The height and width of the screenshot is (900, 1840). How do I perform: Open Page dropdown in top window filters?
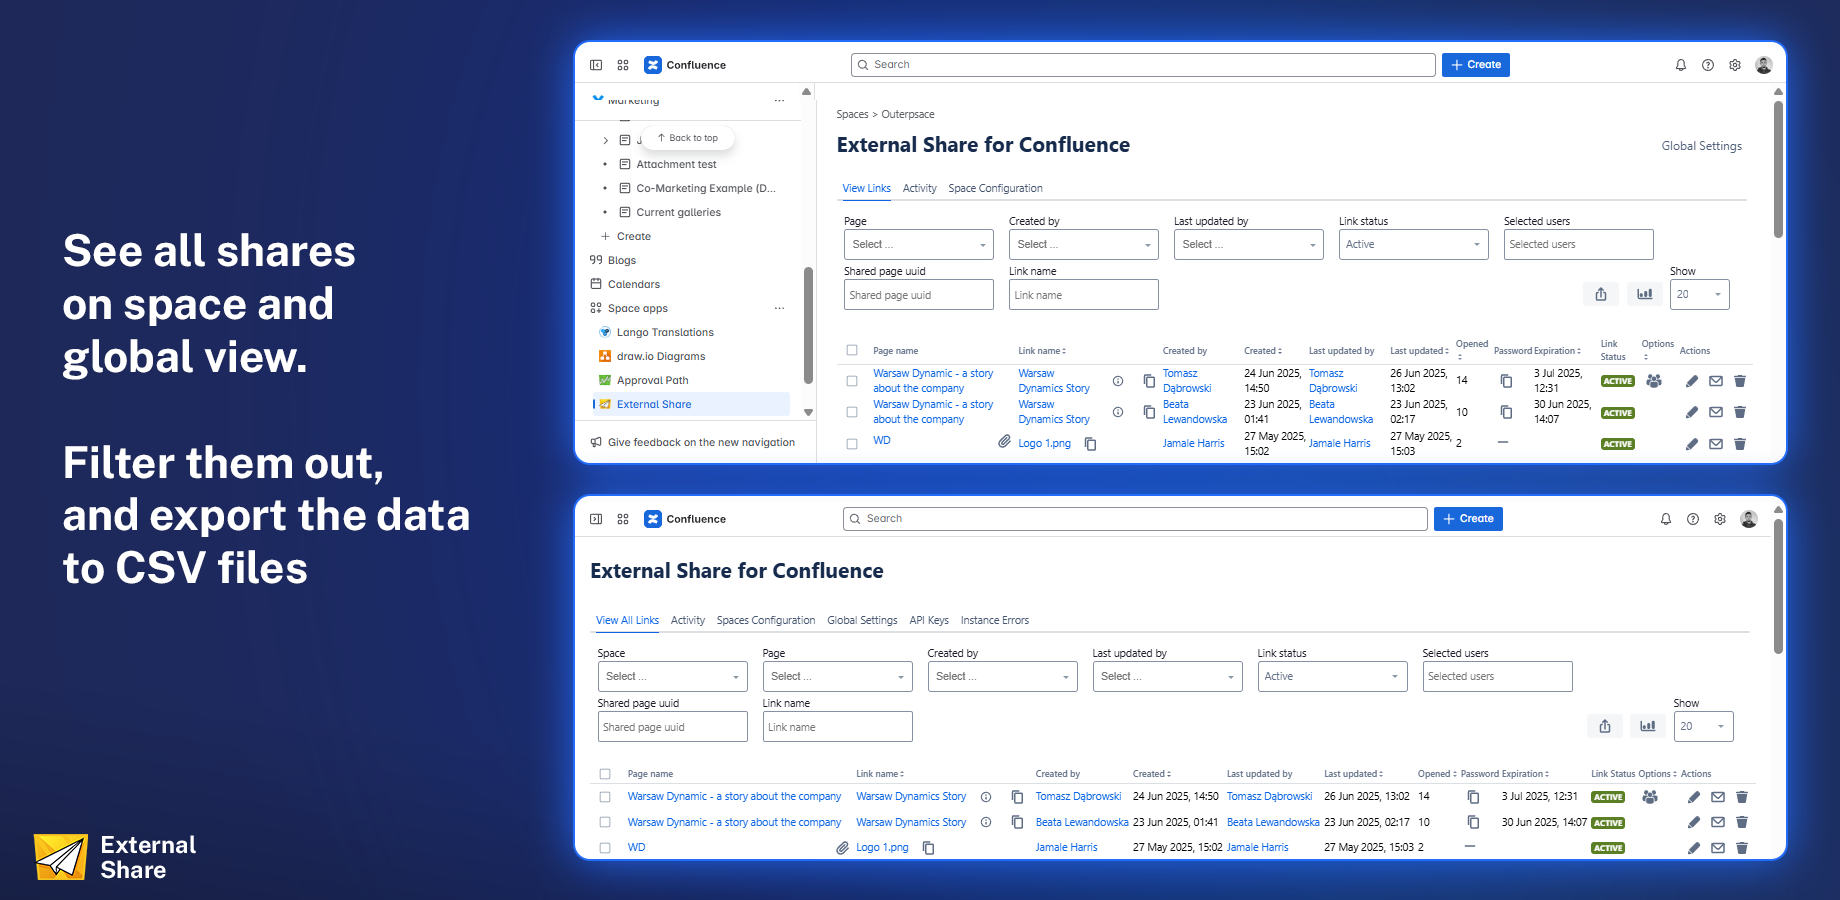(919, 244)
